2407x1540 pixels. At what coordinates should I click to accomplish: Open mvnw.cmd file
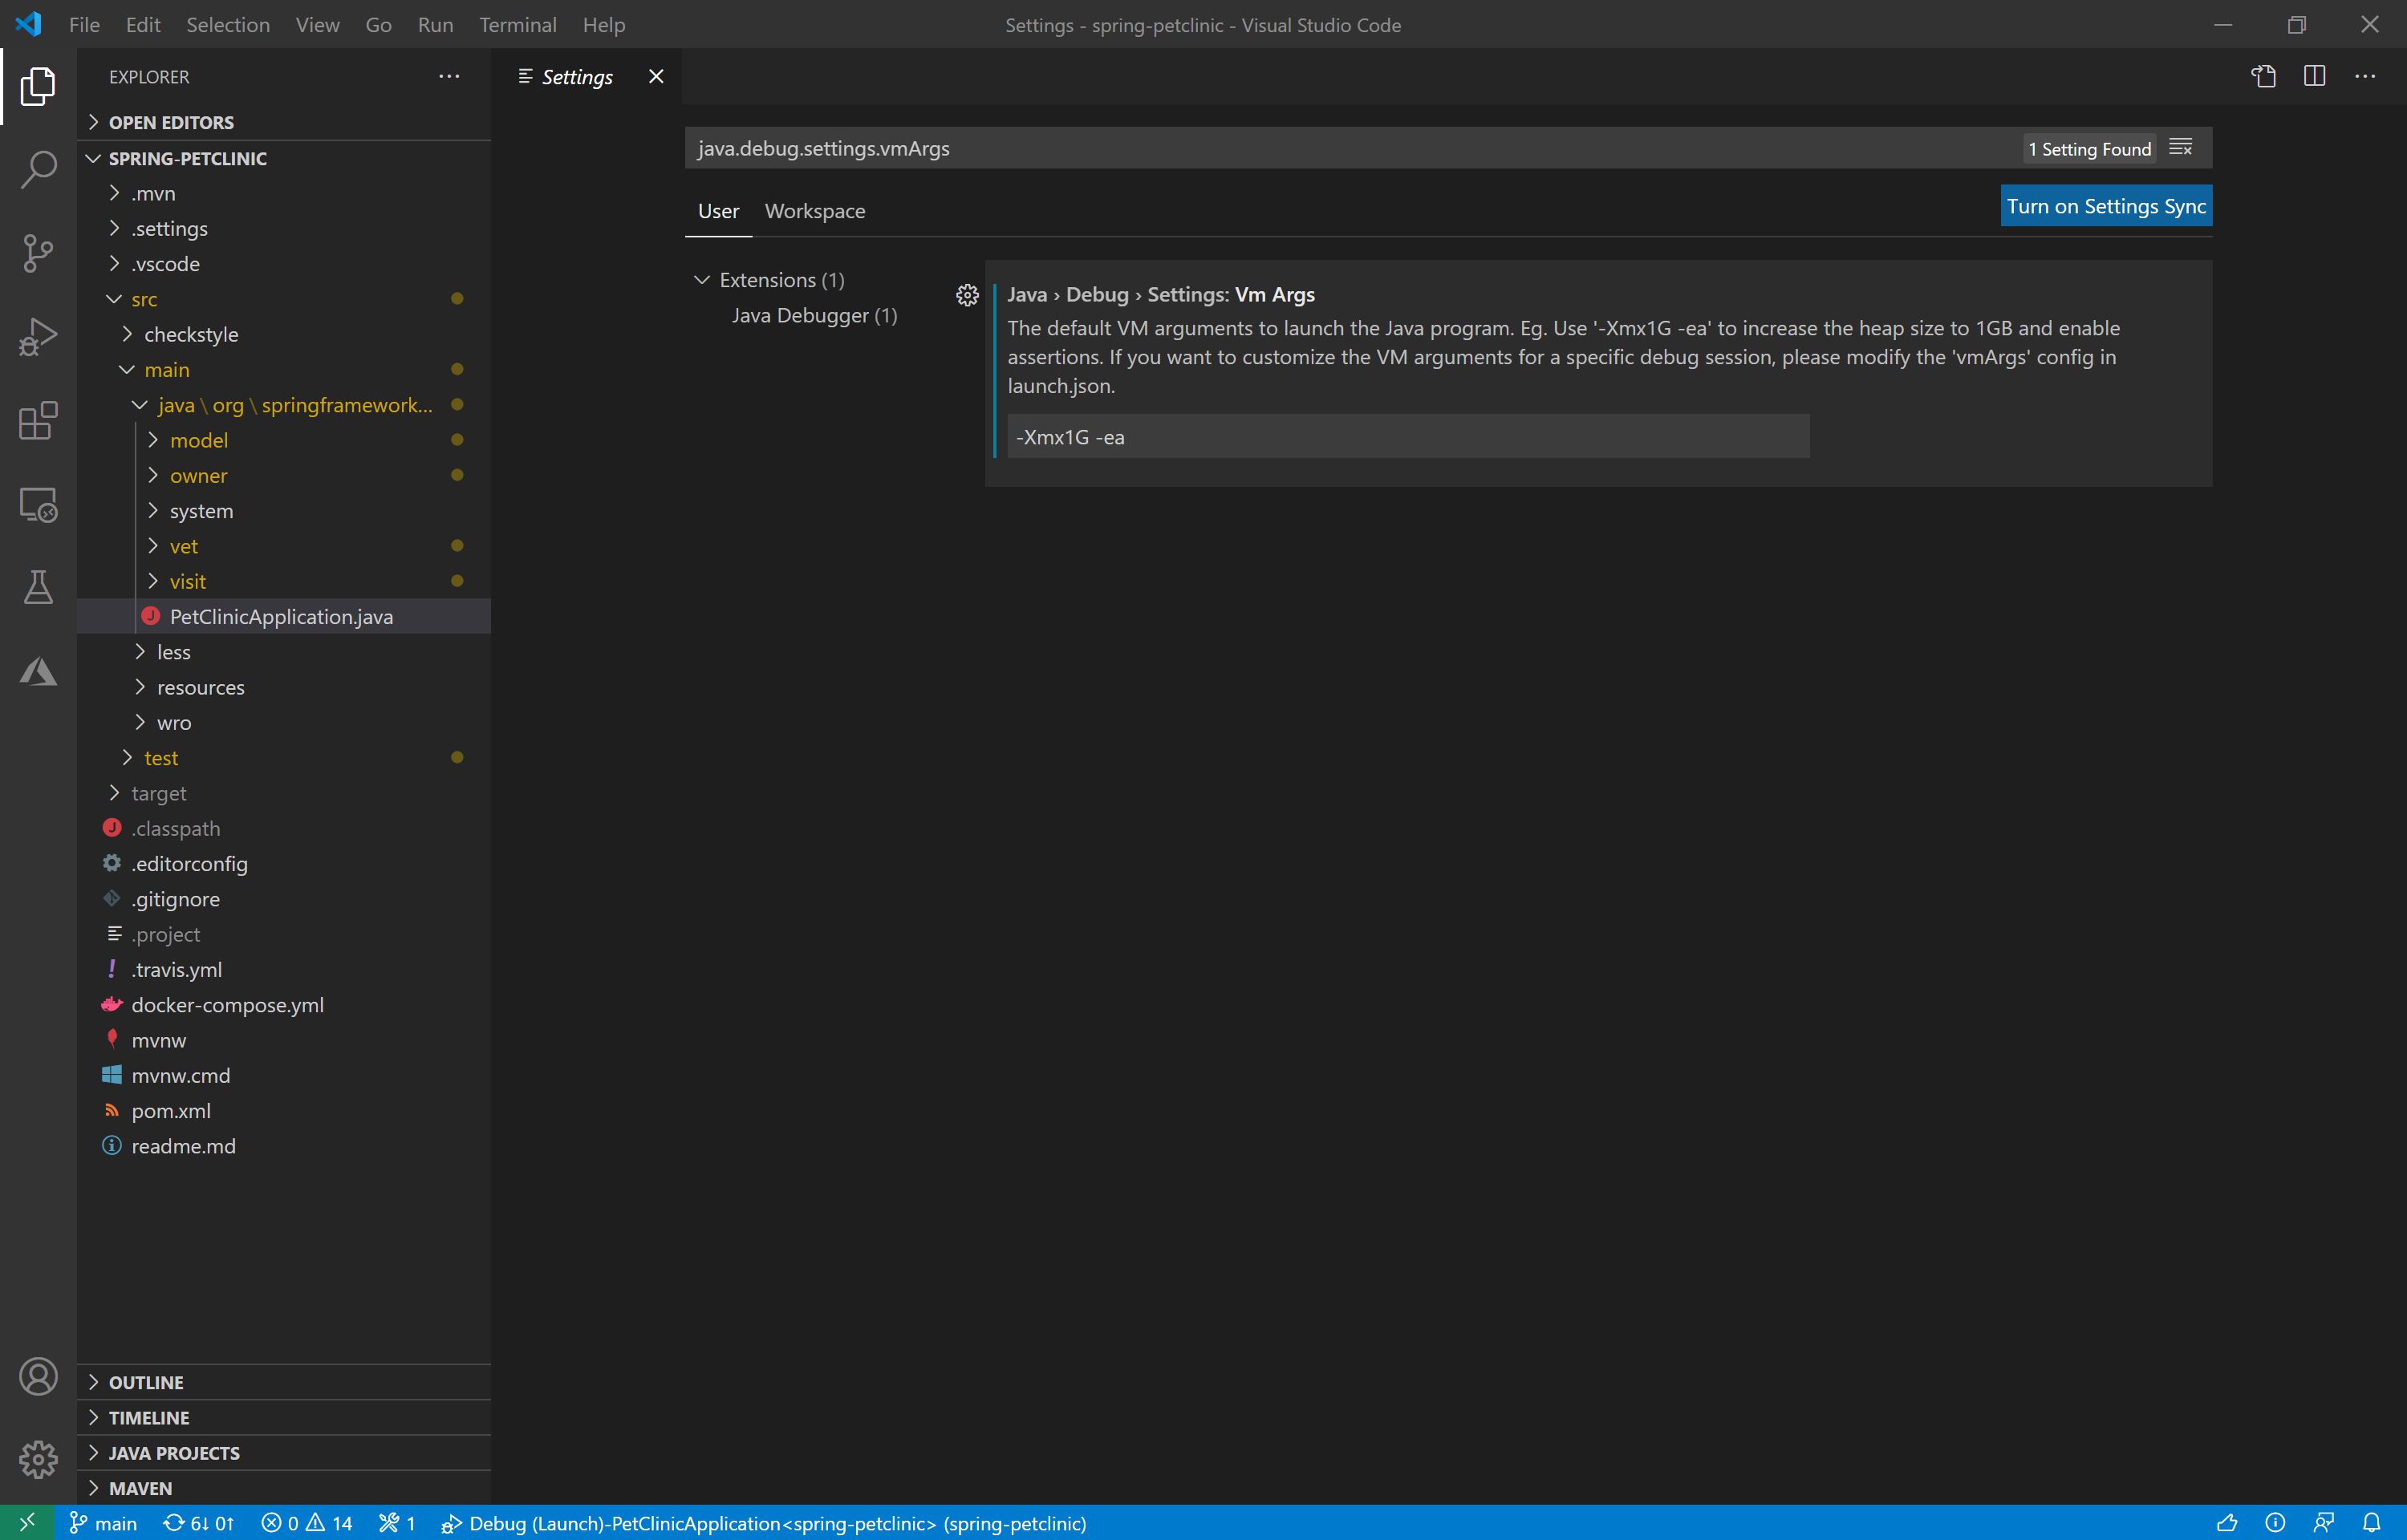[x=284, y=1075]
